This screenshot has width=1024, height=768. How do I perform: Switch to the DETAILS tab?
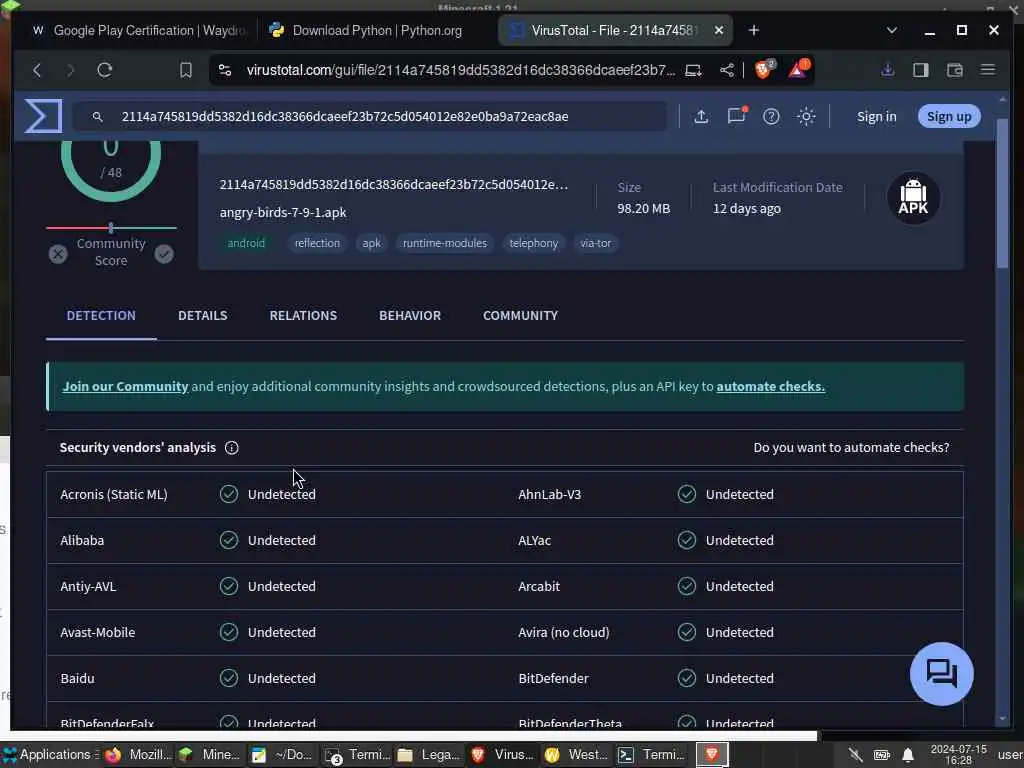[x=202, y=315]
